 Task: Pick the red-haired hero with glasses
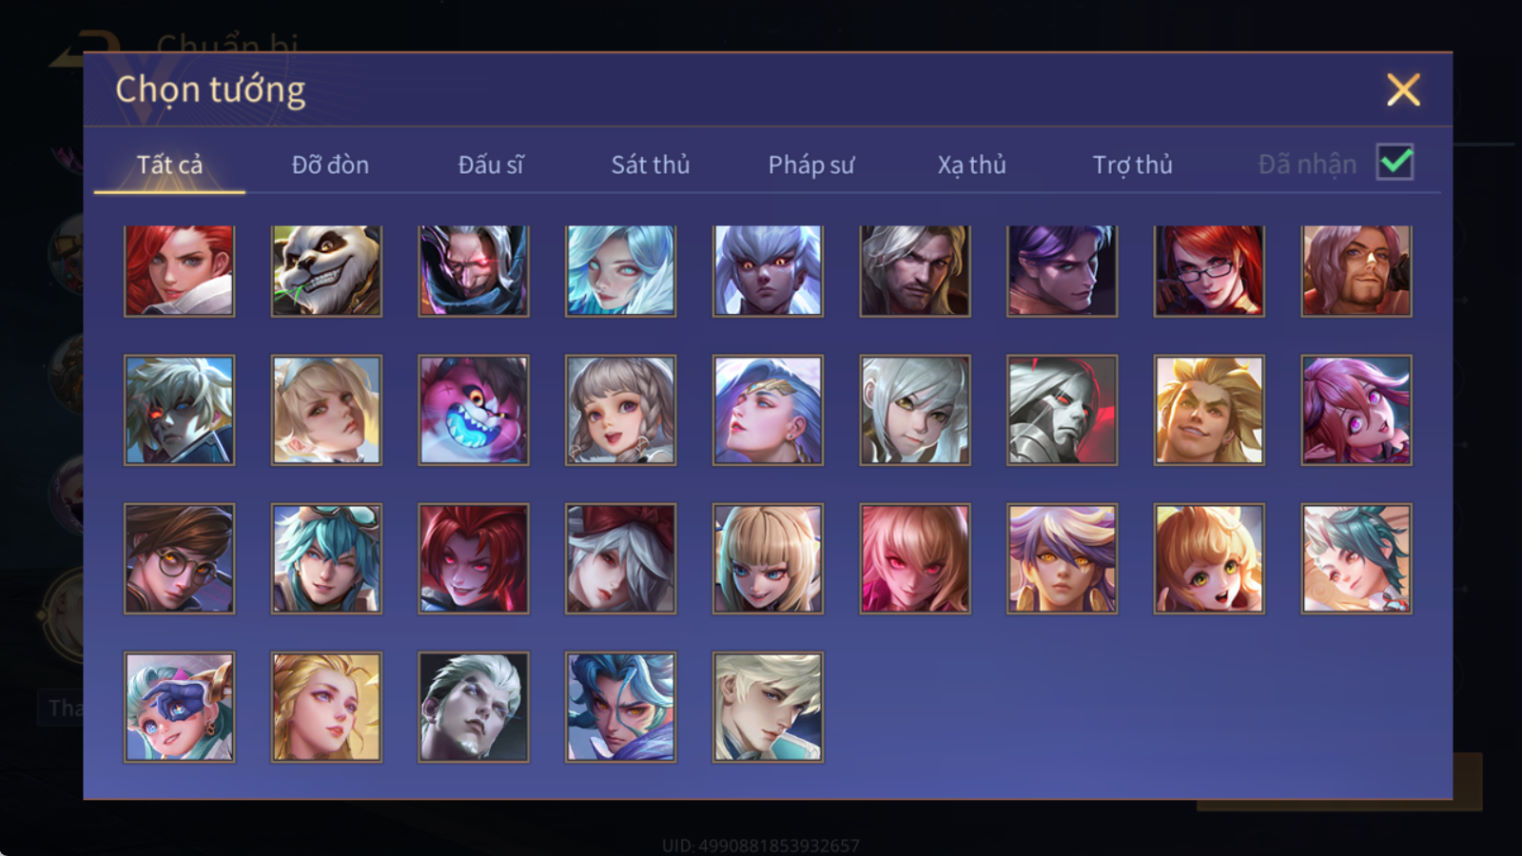click(x=1209, y=271)
